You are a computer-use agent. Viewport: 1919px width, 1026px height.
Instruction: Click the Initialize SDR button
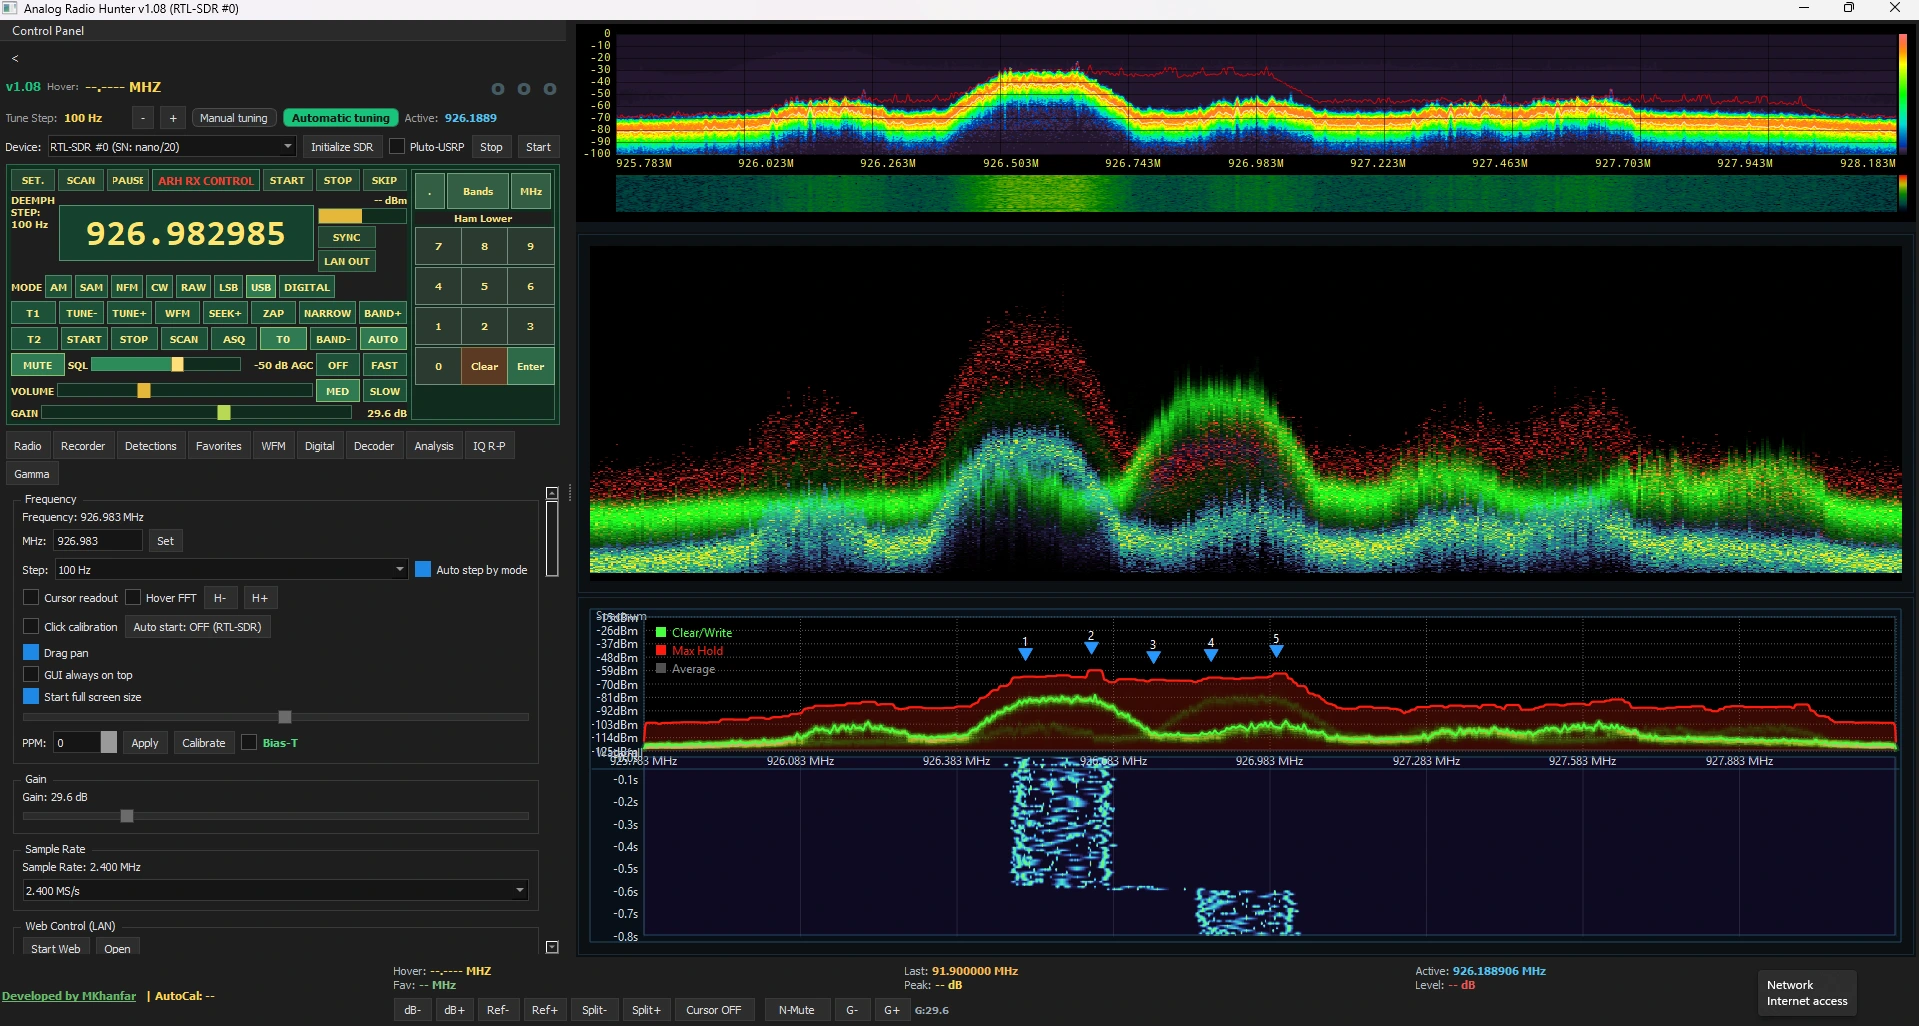click(342, 146)
